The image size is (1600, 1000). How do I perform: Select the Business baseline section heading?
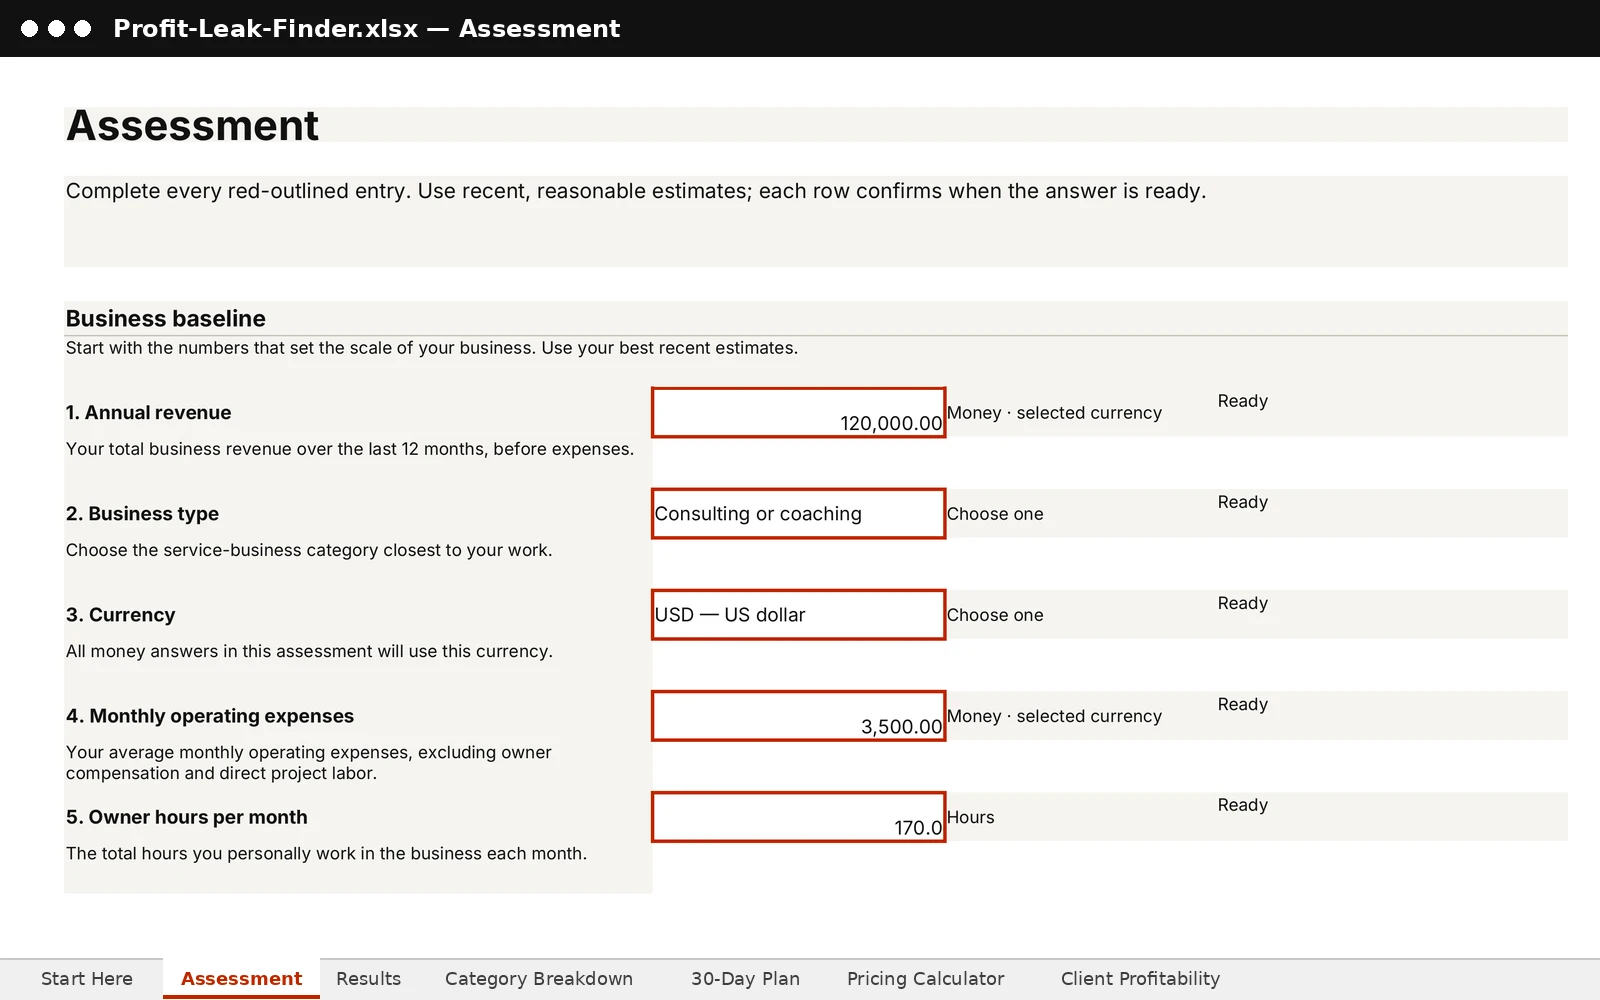pos(166,319)
